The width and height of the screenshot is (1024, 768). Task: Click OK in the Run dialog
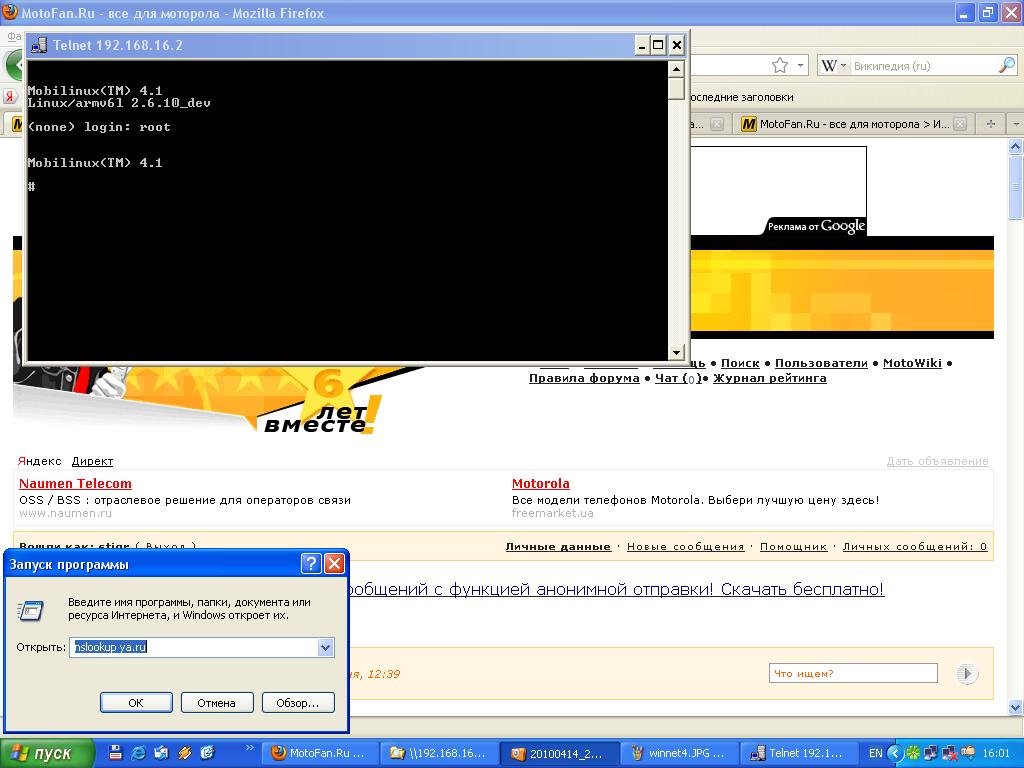136,703
